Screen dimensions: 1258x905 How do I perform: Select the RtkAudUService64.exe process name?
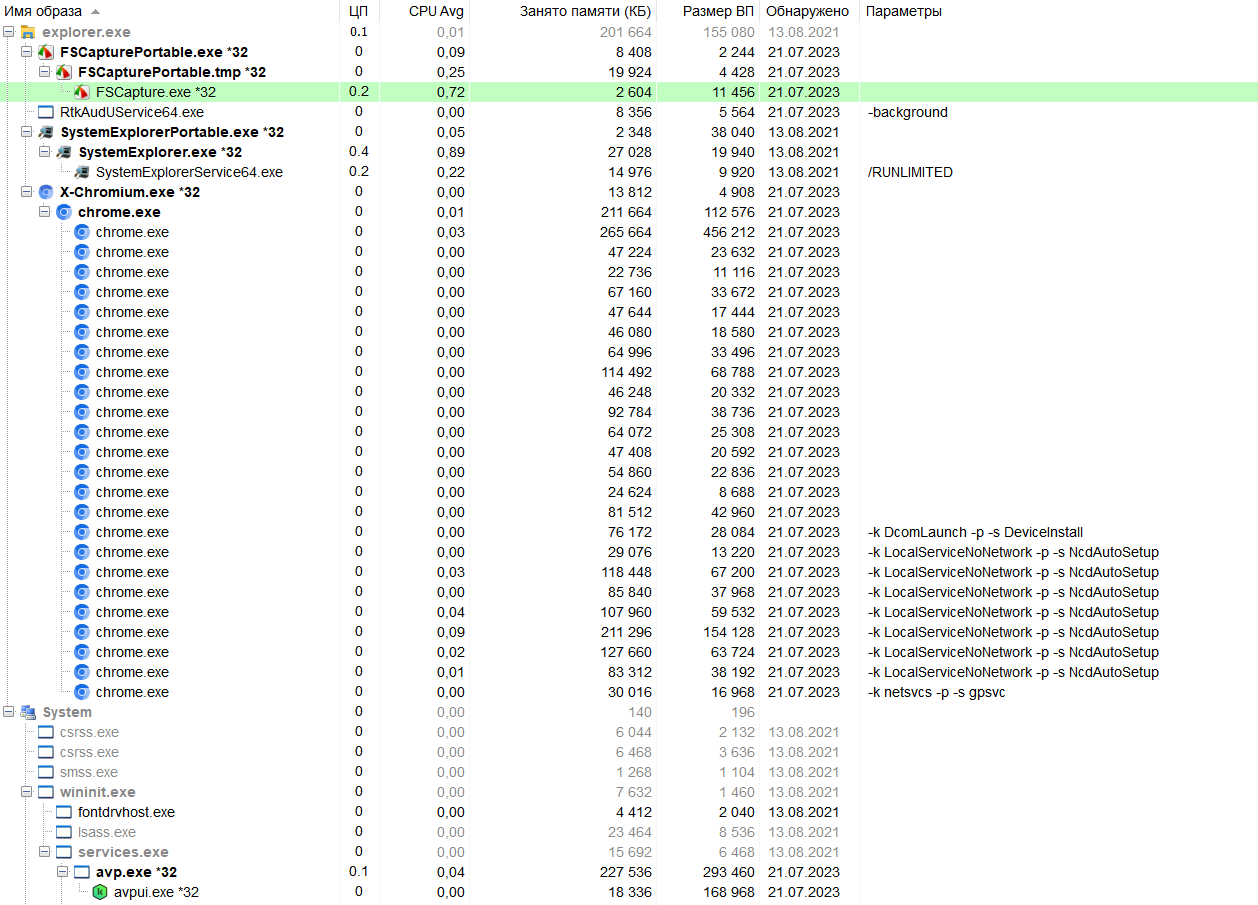[132, 112]
